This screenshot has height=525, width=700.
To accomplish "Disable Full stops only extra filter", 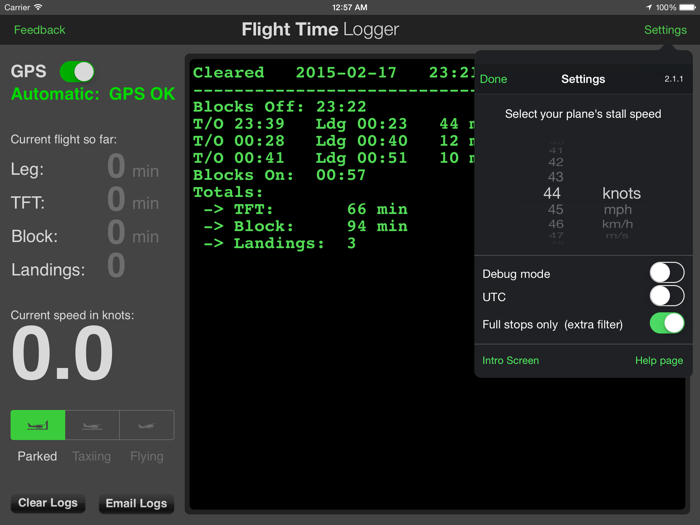I will pos(667,323).
